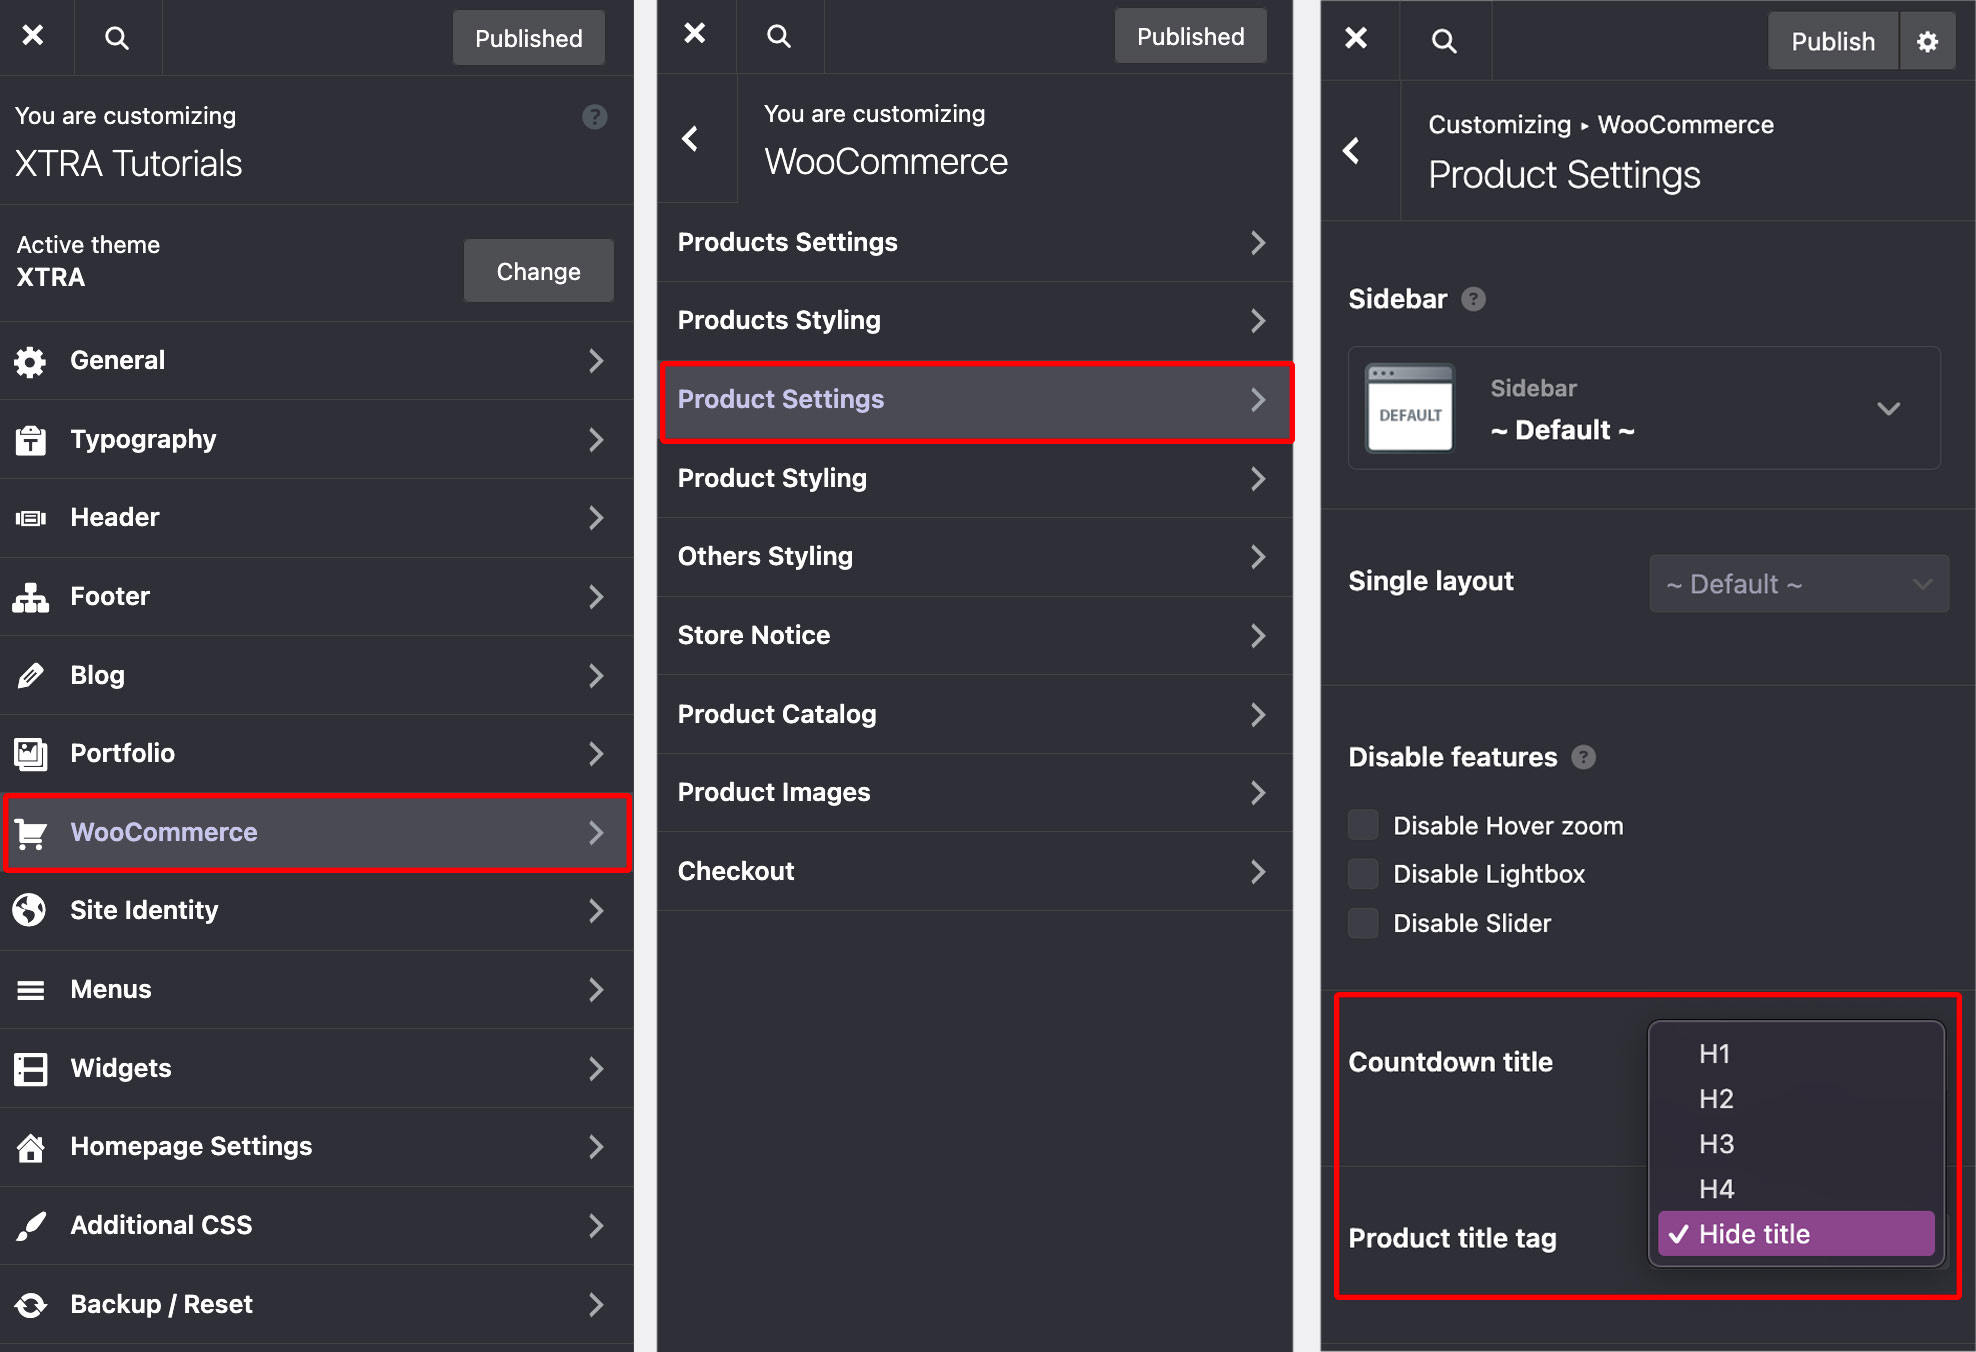
Task: Click the Backup / Reset refresh icon
Action: coord(31,1304)
